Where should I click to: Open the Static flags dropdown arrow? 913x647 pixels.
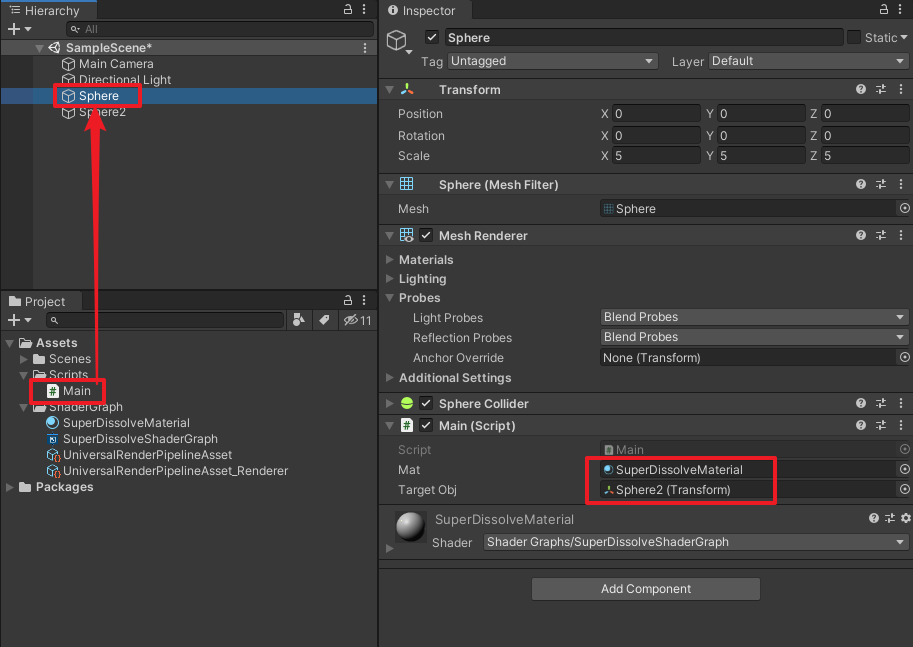click(904, 37)
